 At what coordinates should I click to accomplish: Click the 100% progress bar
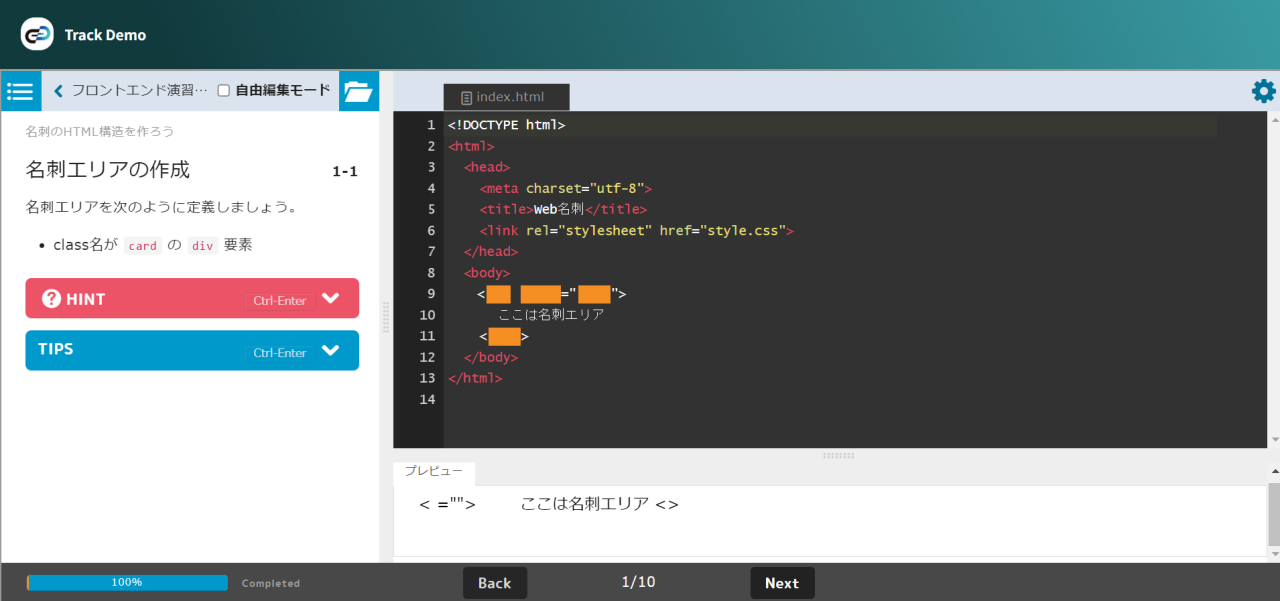tap(127, 583)
